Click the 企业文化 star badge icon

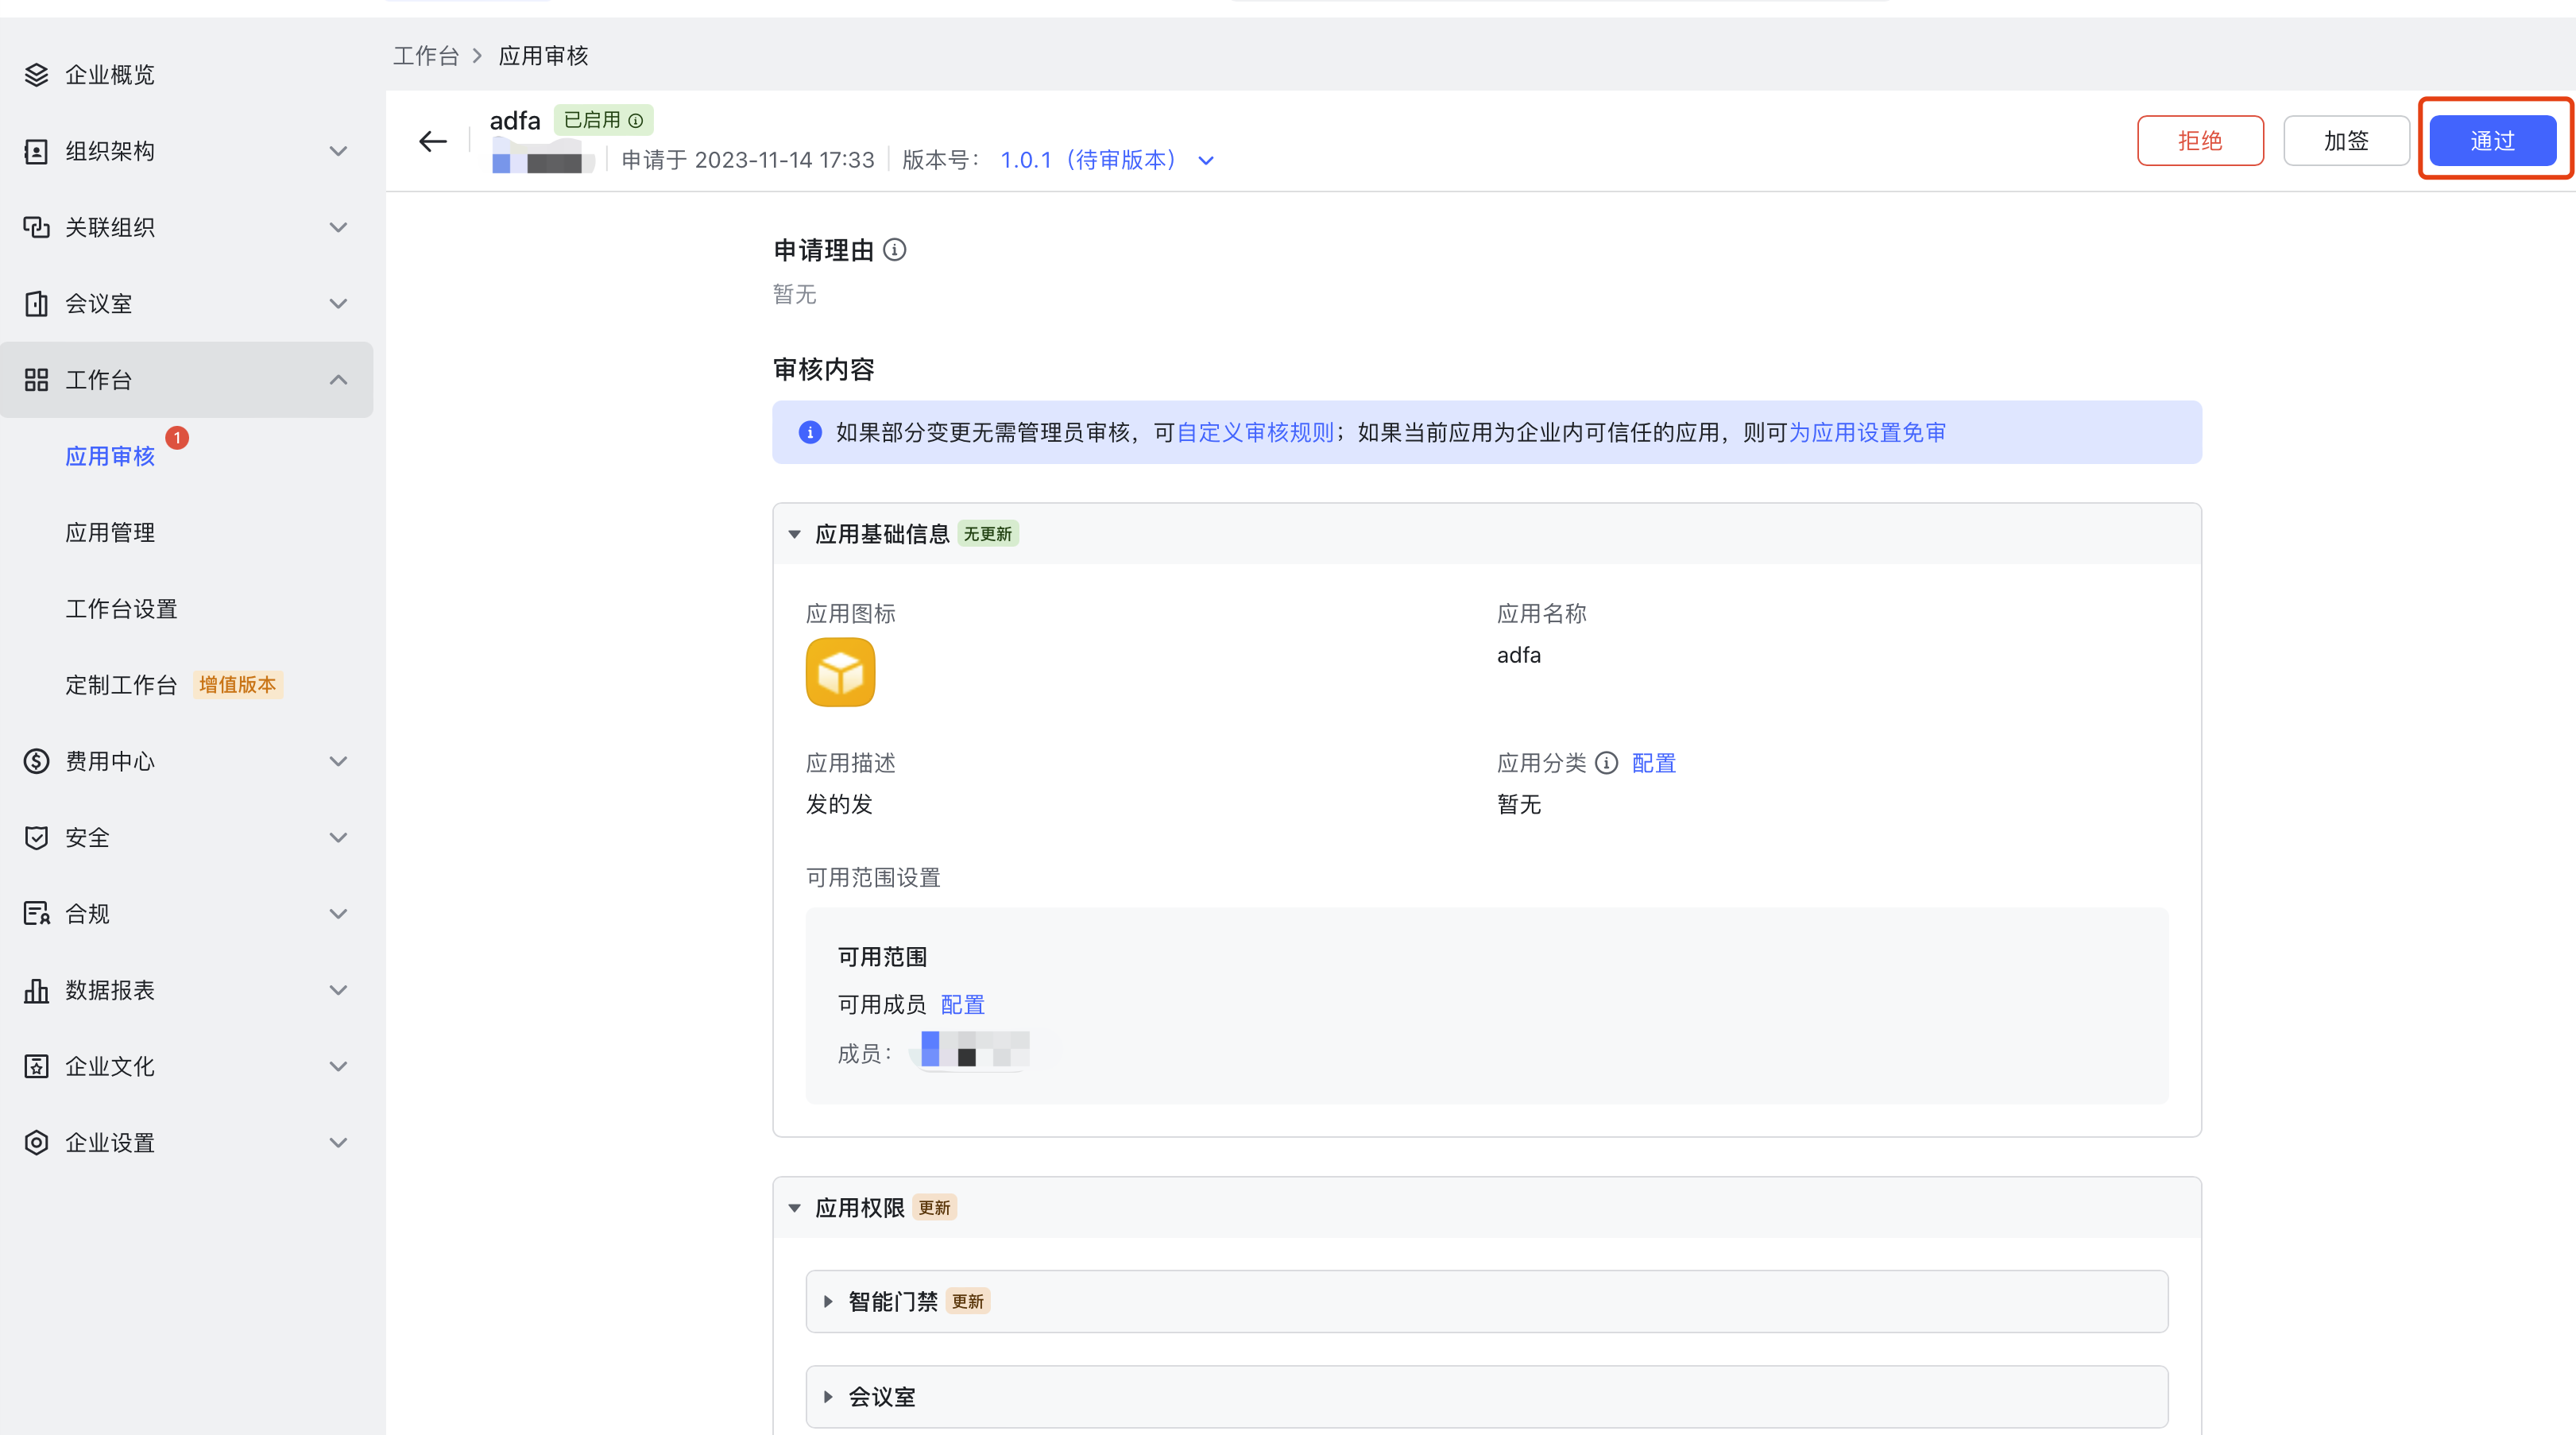point(36,1066)
